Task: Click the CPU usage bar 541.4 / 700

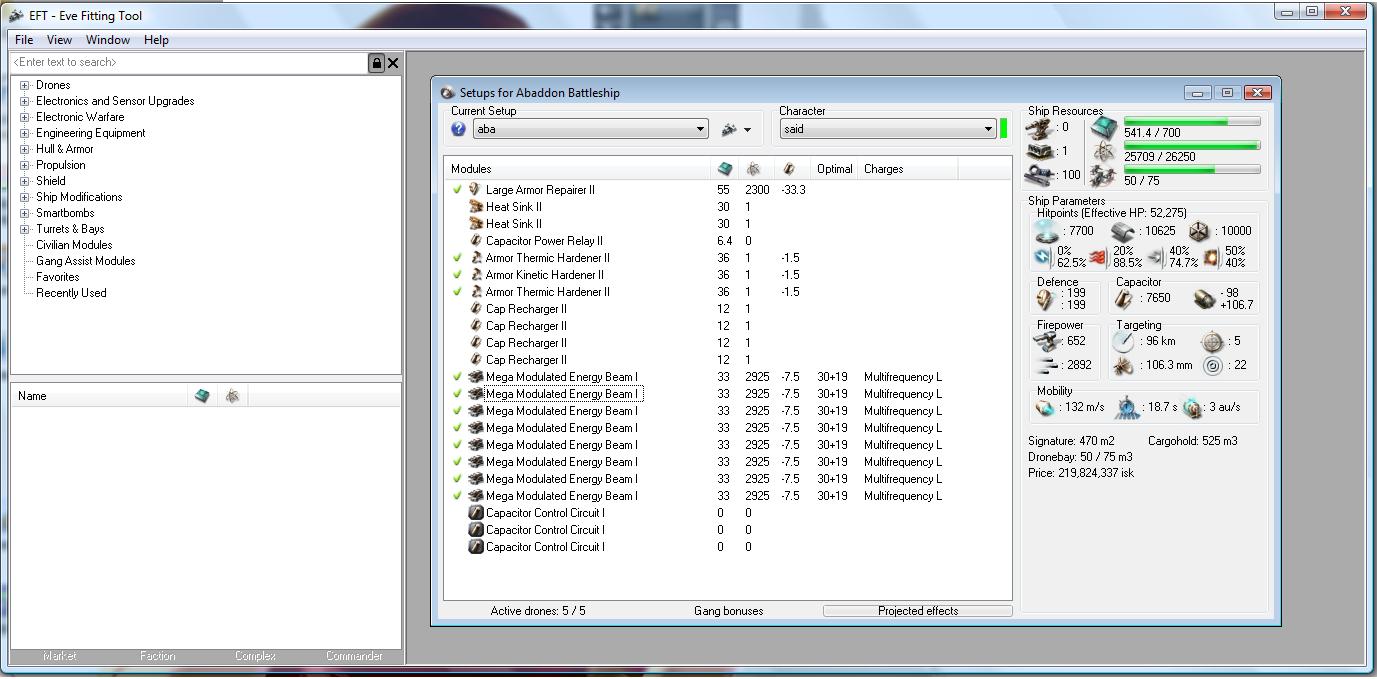Action: [x=1192, y=121]
